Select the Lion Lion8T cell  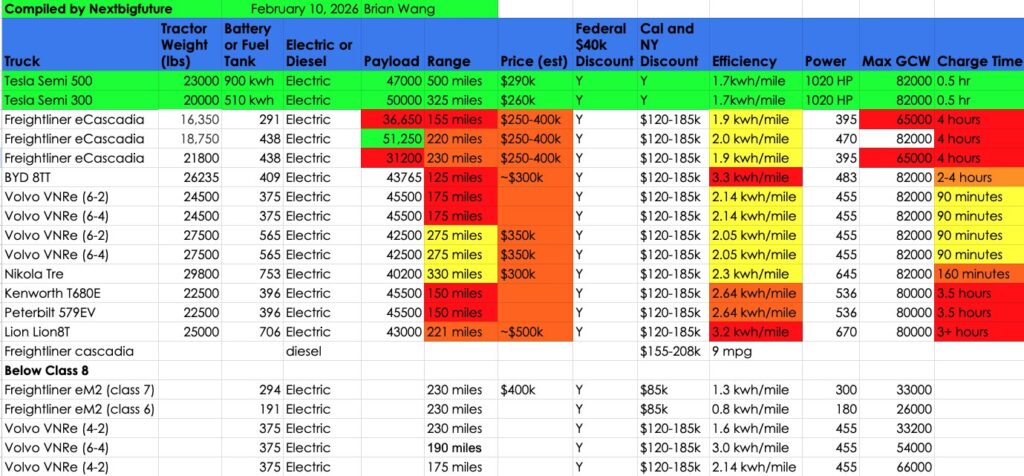41,331
